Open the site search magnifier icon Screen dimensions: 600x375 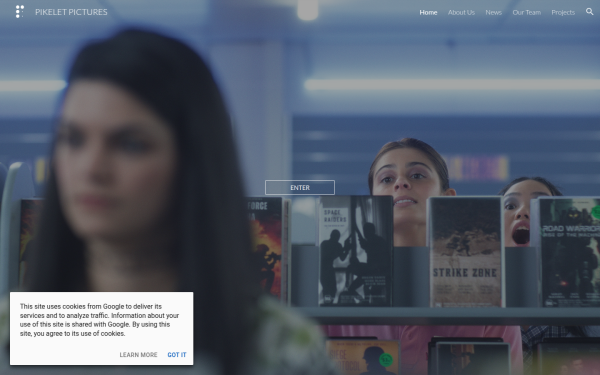[590, 12]
